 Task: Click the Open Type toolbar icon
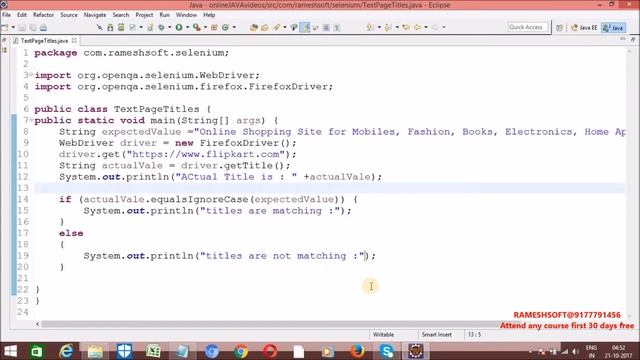(x=254, y=27)
